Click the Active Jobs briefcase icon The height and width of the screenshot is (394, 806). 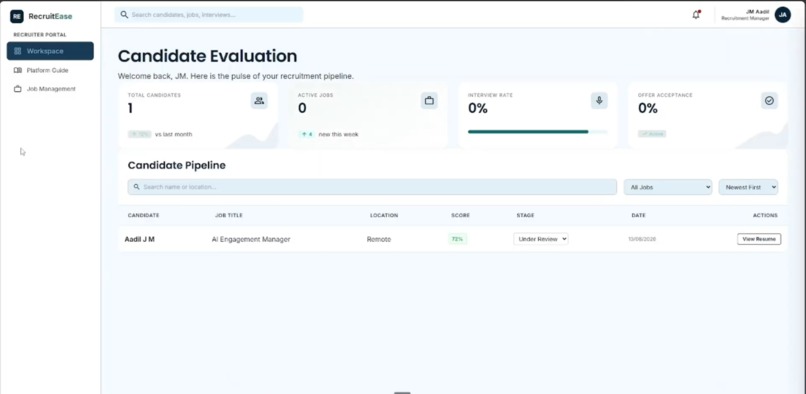[x=429, y=101]
